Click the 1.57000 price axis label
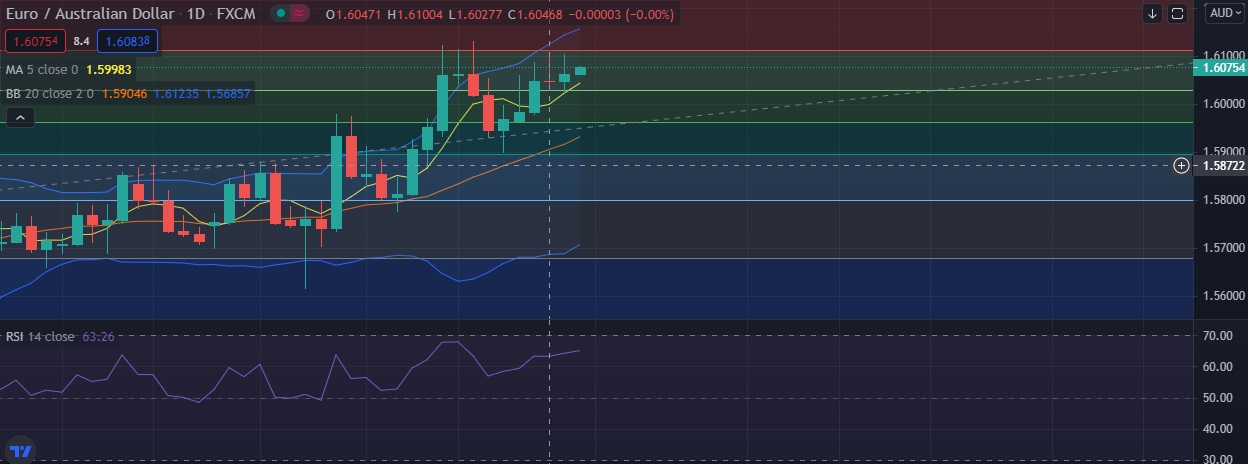 (x=1223, y=248)
